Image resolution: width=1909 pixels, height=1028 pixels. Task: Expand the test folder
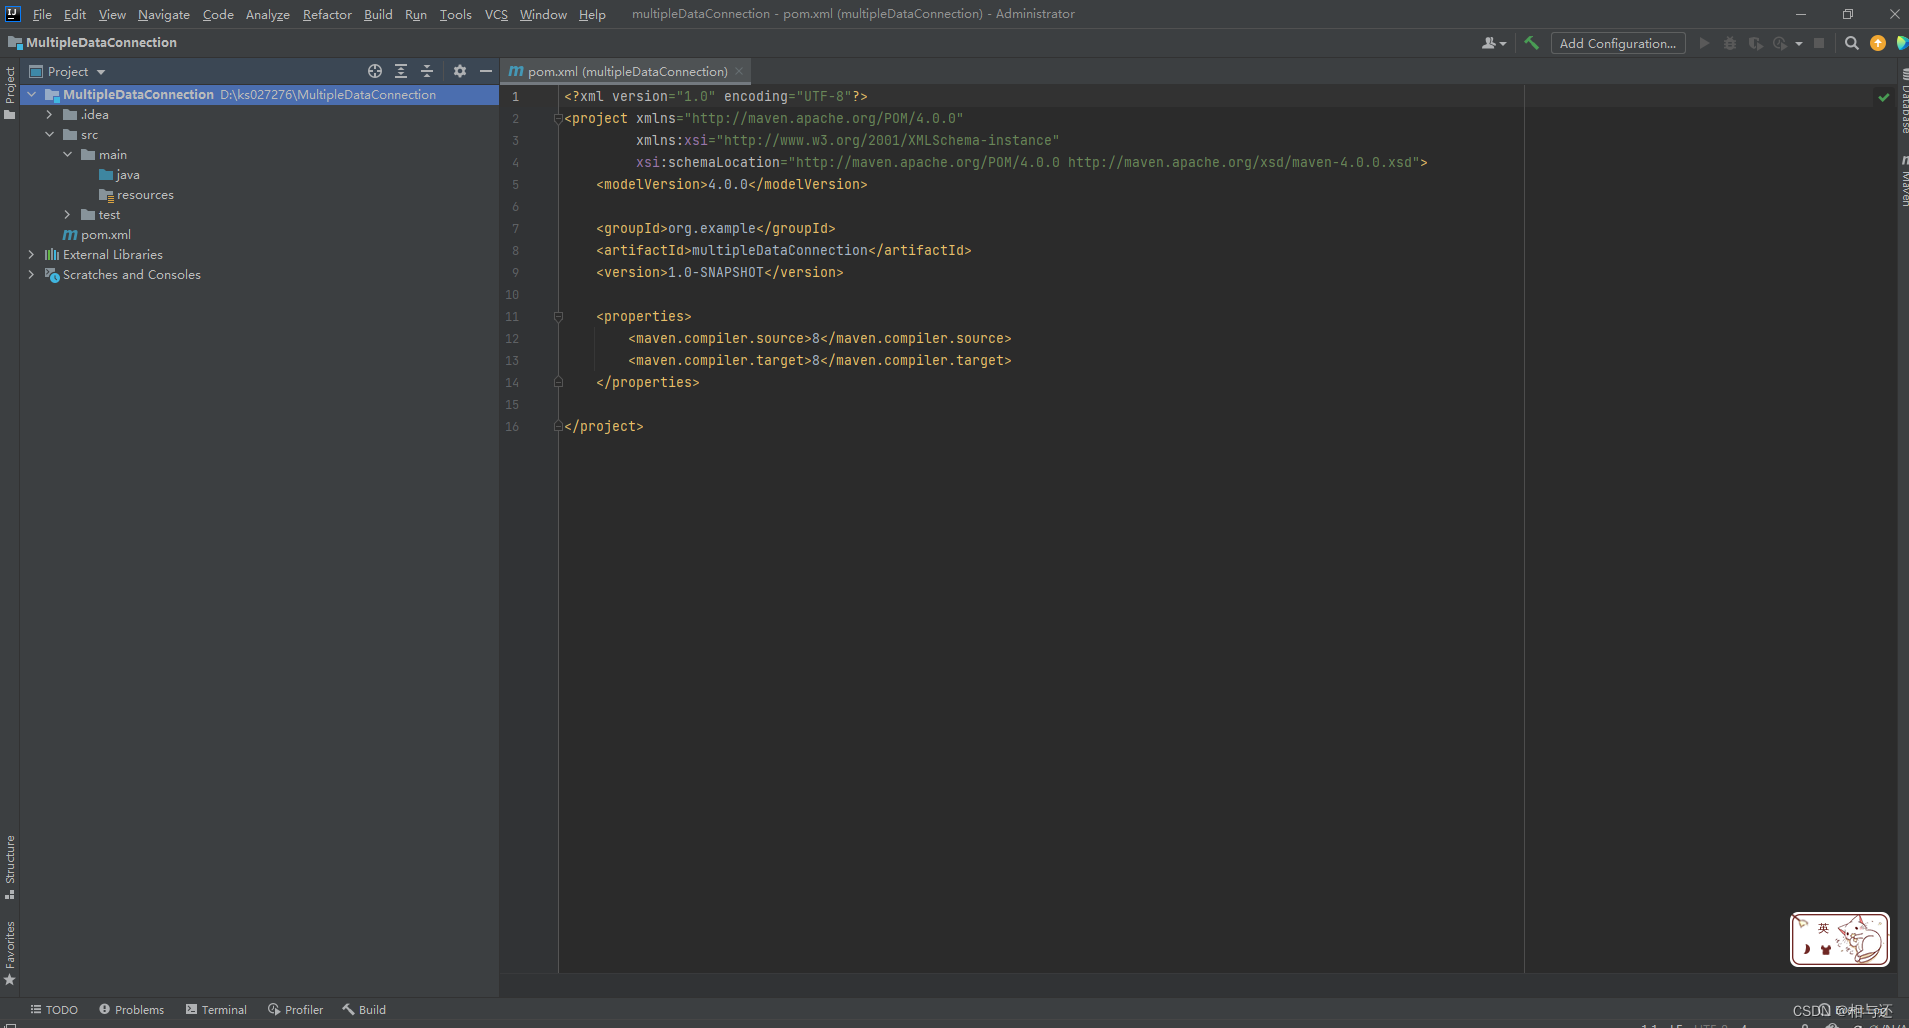click(x=67, y=215)
